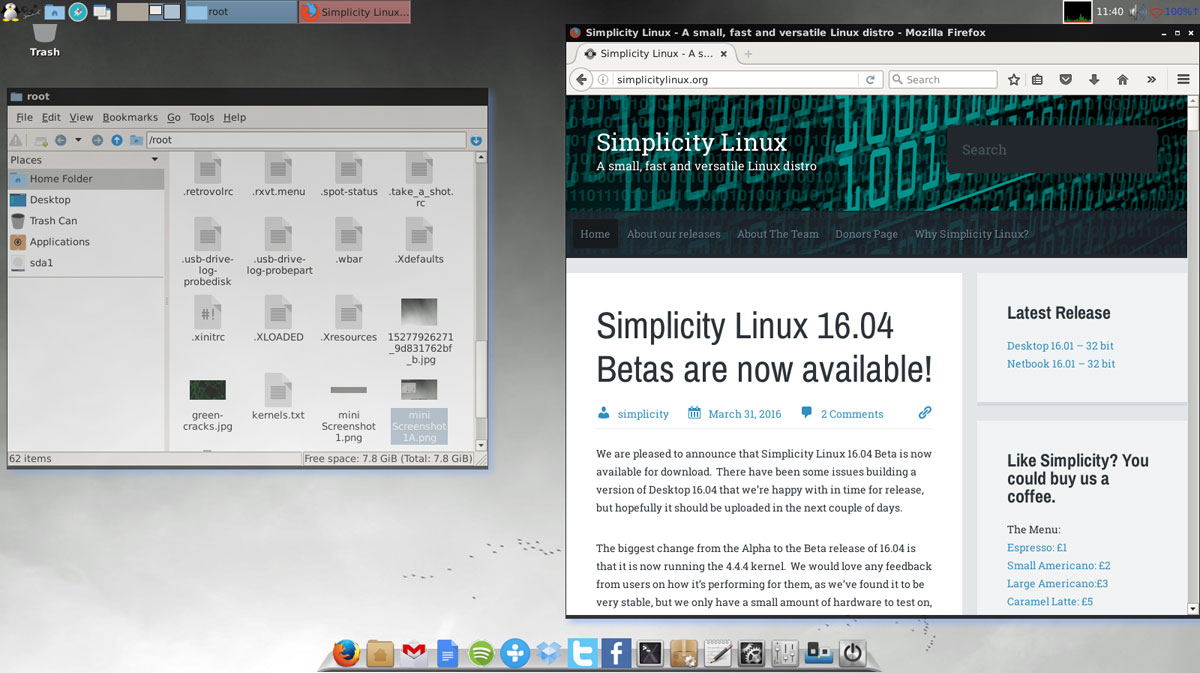This screenshot has height=673, width=1200.
Task: Click the home folder launcher in top panel
Action: click(54, 12)
